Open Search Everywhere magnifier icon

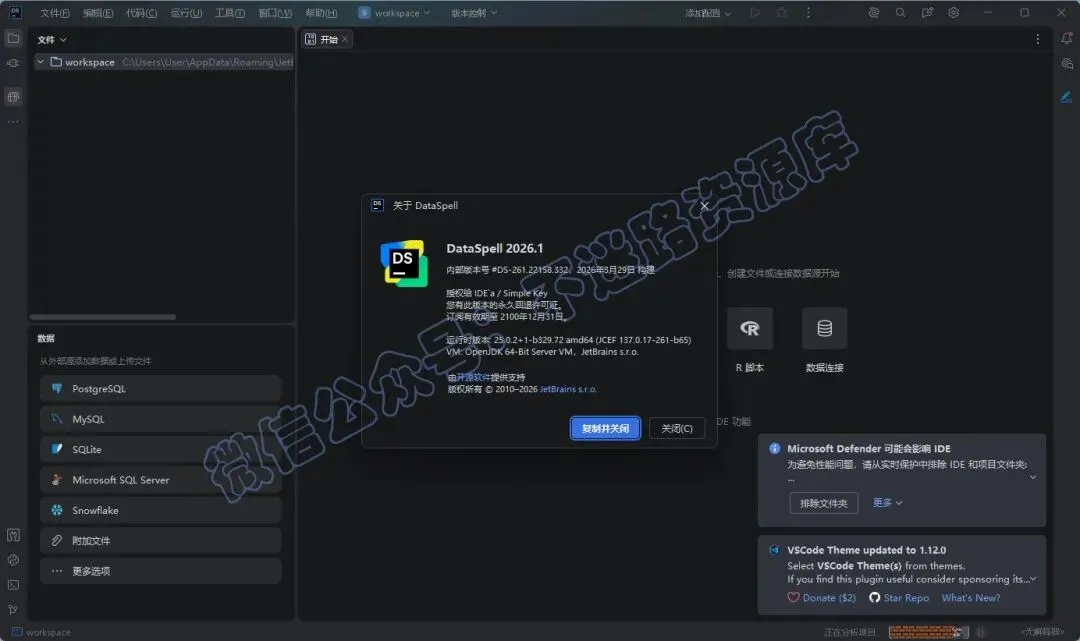[900, 12]
